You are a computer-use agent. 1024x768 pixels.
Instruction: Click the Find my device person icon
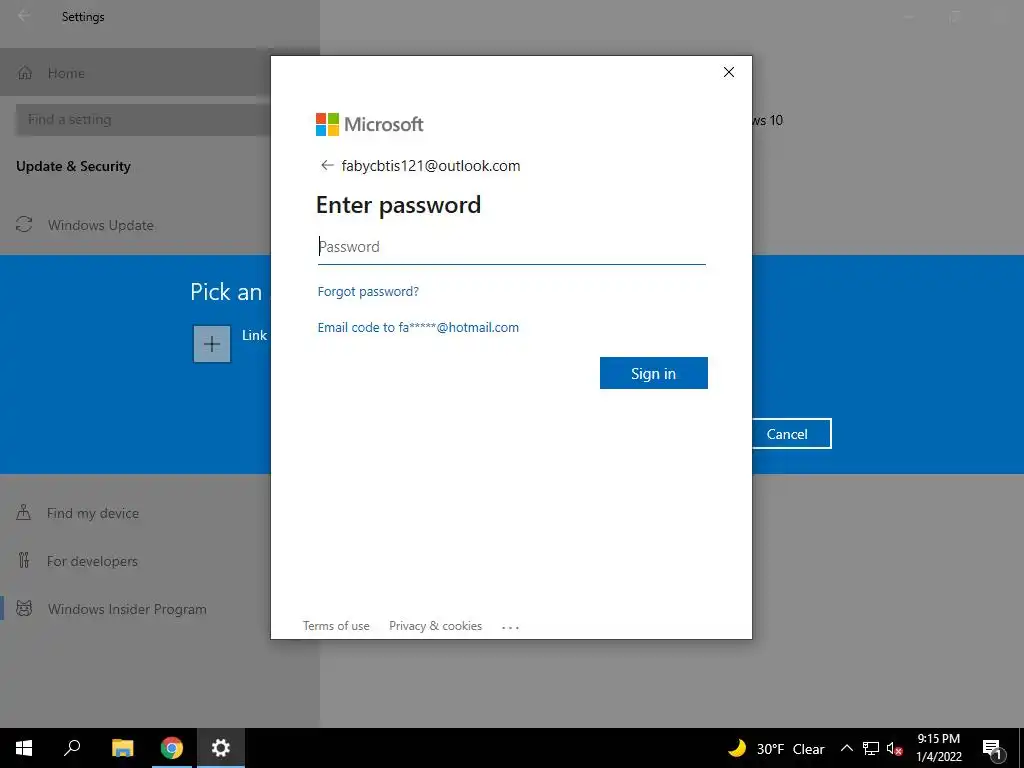point(24,513)
